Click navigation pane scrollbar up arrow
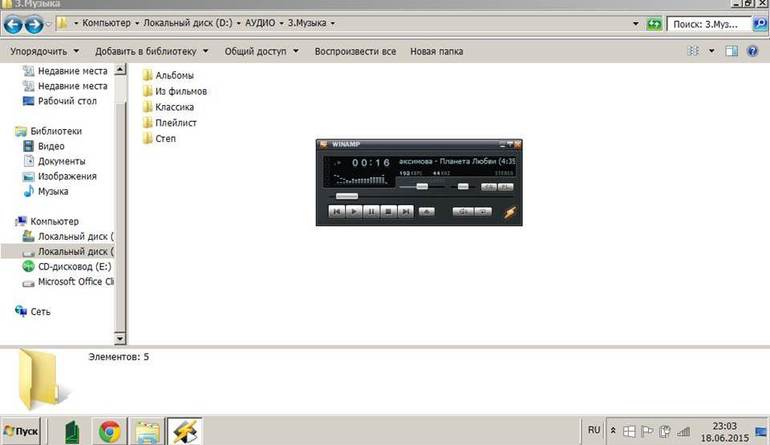The image size is (770, 445). point(120,69)
